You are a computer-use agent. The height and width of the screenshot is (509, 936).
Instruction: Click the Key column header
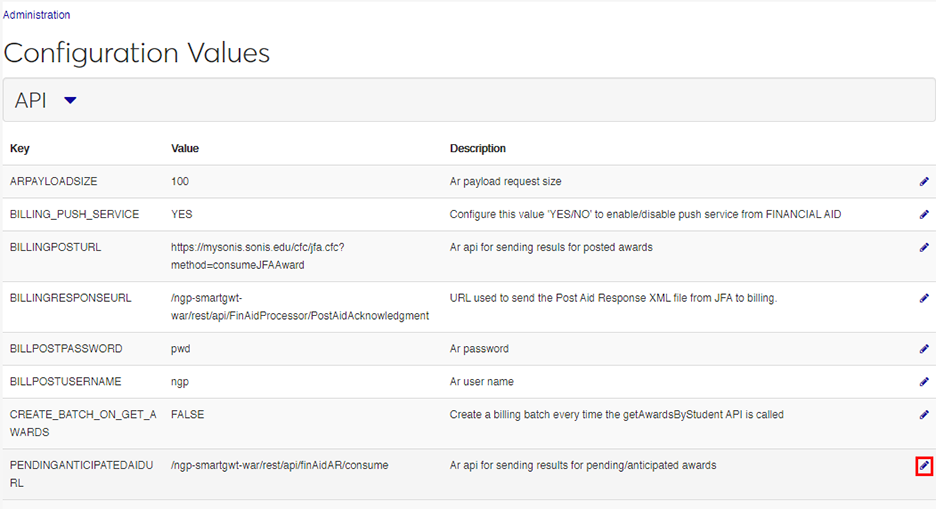(x=20, y=149)
